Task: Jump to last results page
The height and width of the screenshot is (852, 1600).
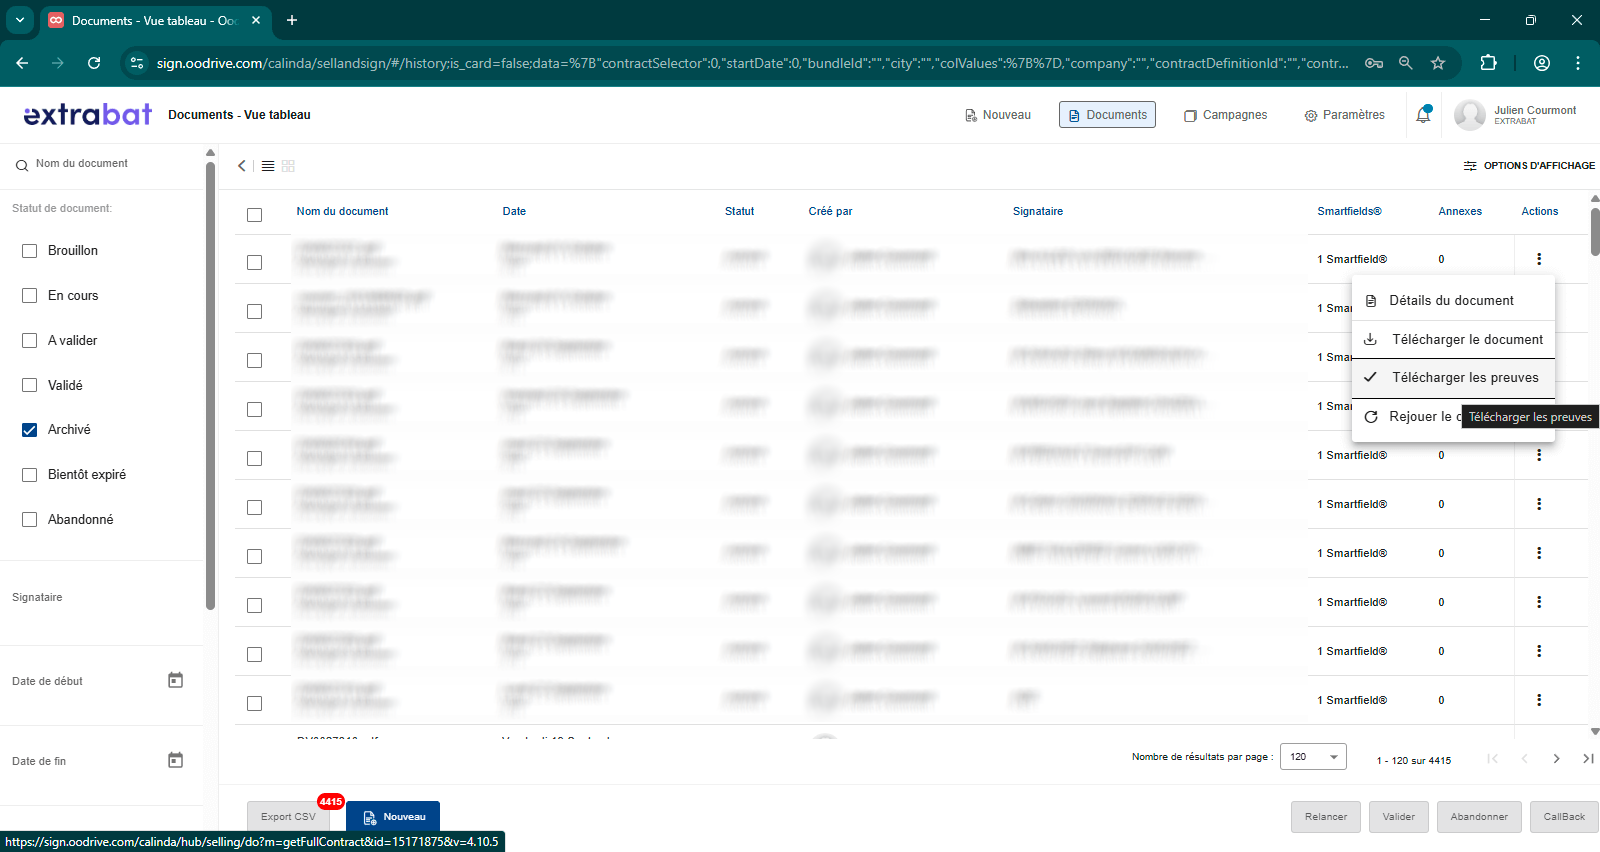Action: [x=1588, y=759]
